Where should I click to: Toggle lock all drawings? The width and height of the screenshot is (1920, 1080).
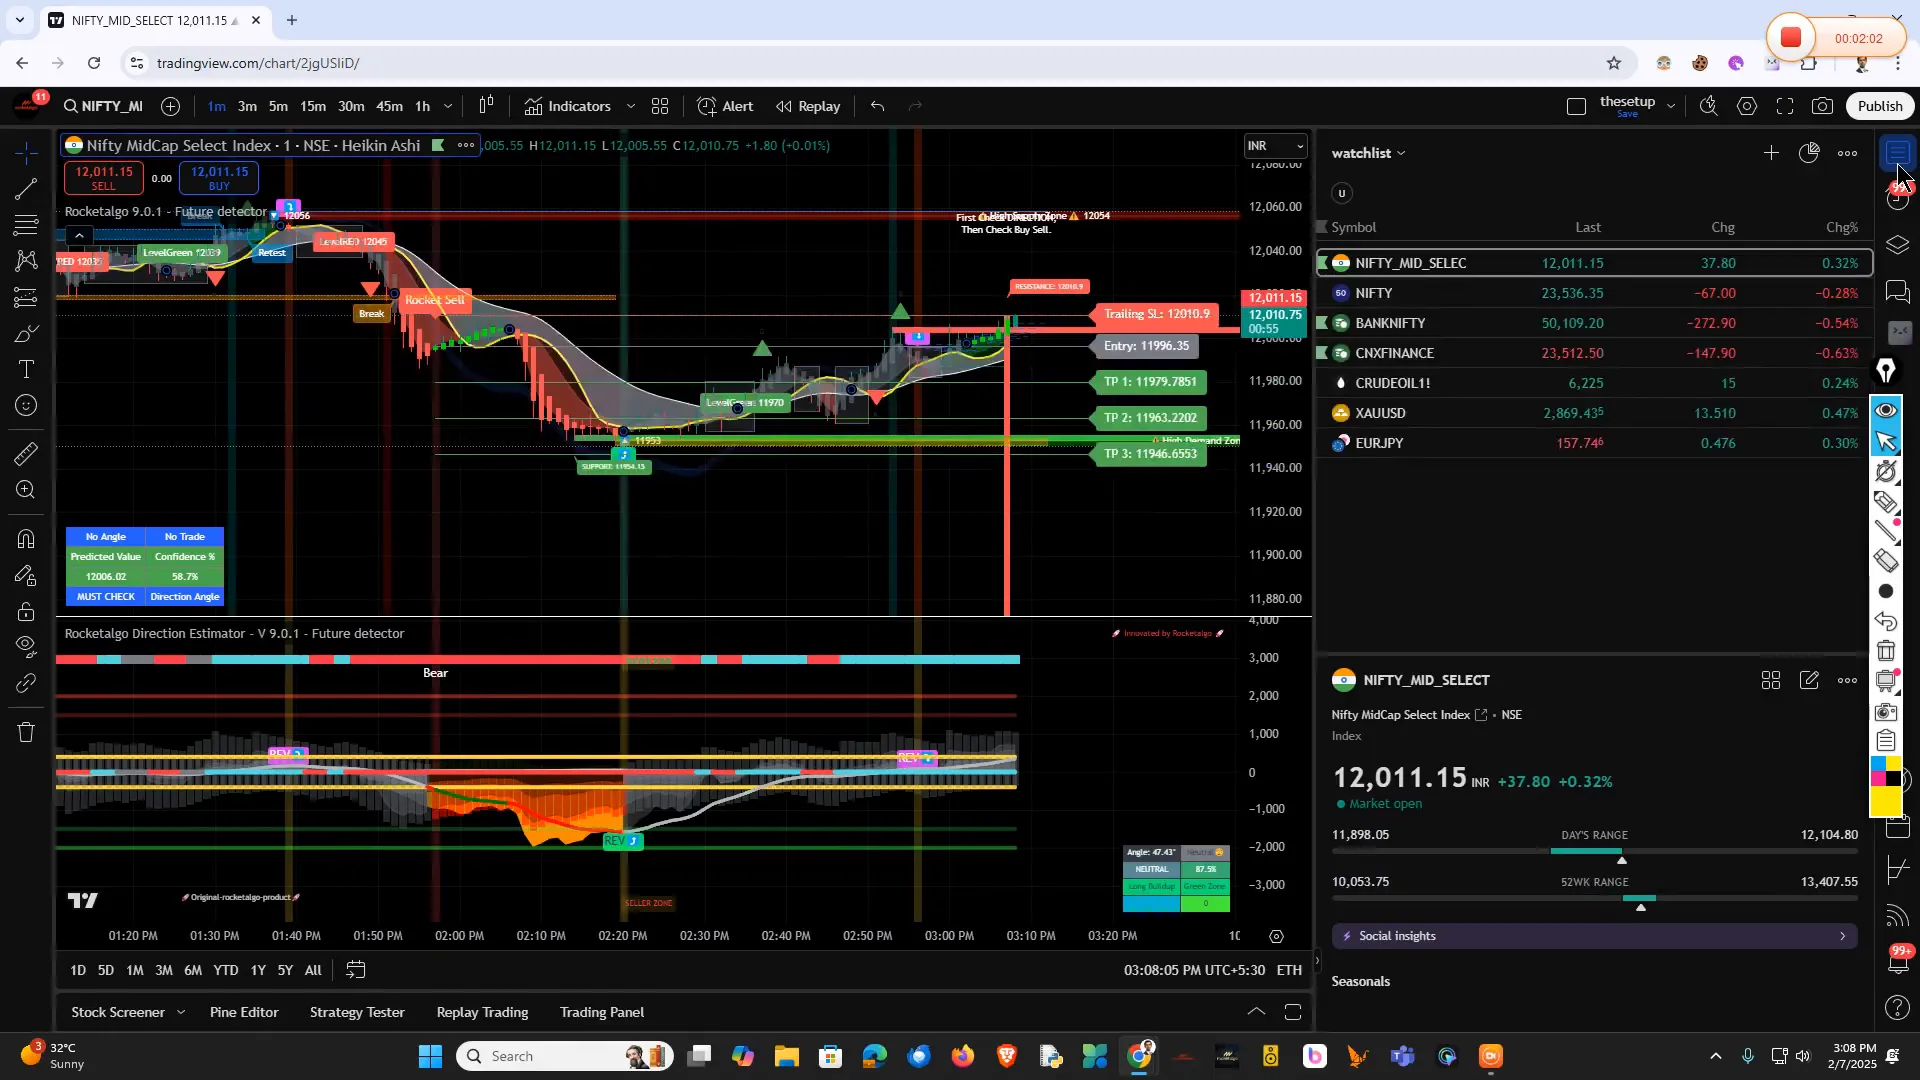point(25,612)
